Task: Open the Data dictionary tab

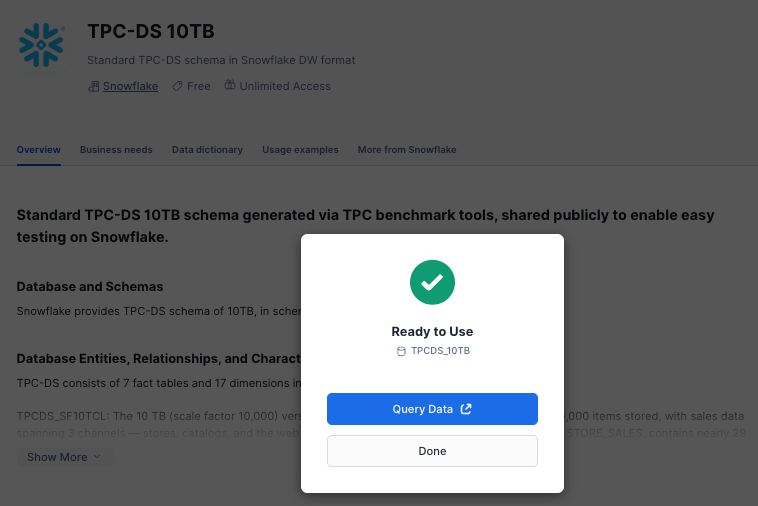Action: 207,150
